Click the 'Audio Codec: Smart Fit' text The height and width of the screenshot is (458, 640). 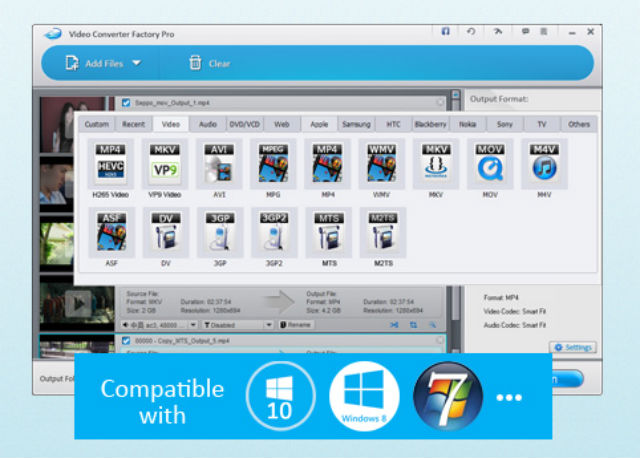(x=514, y=325)
